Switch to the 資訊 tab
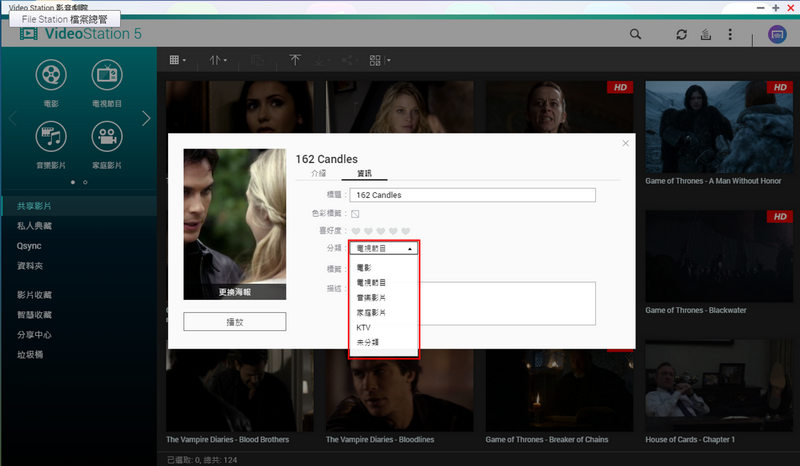Screen dimensions: 800x466 click(364, 174)
